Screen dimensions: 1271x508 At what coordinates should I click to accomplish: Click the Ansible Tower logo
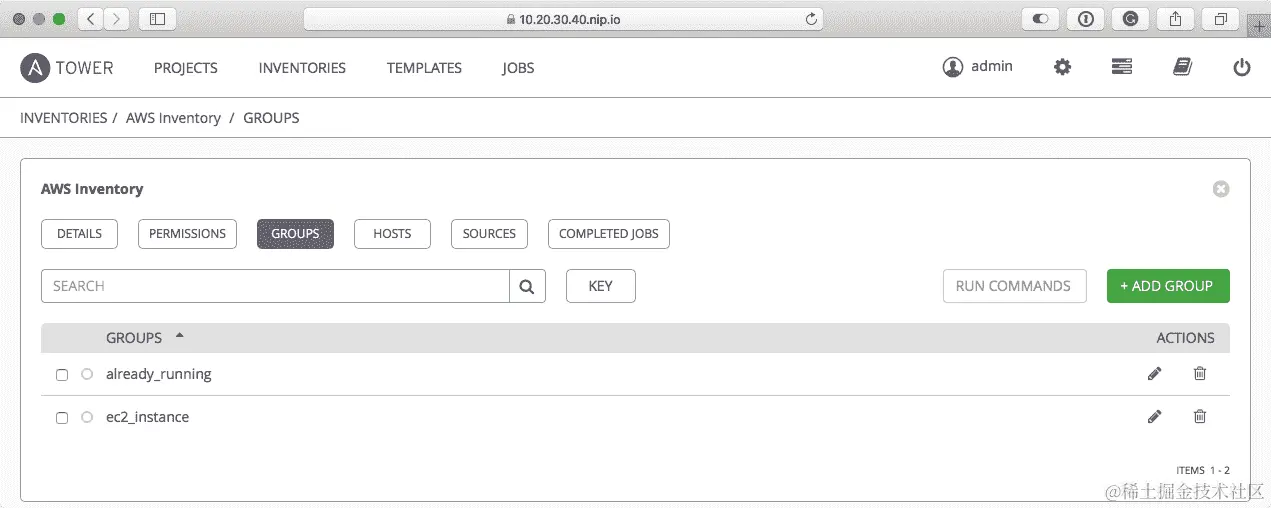click(67, 68)
